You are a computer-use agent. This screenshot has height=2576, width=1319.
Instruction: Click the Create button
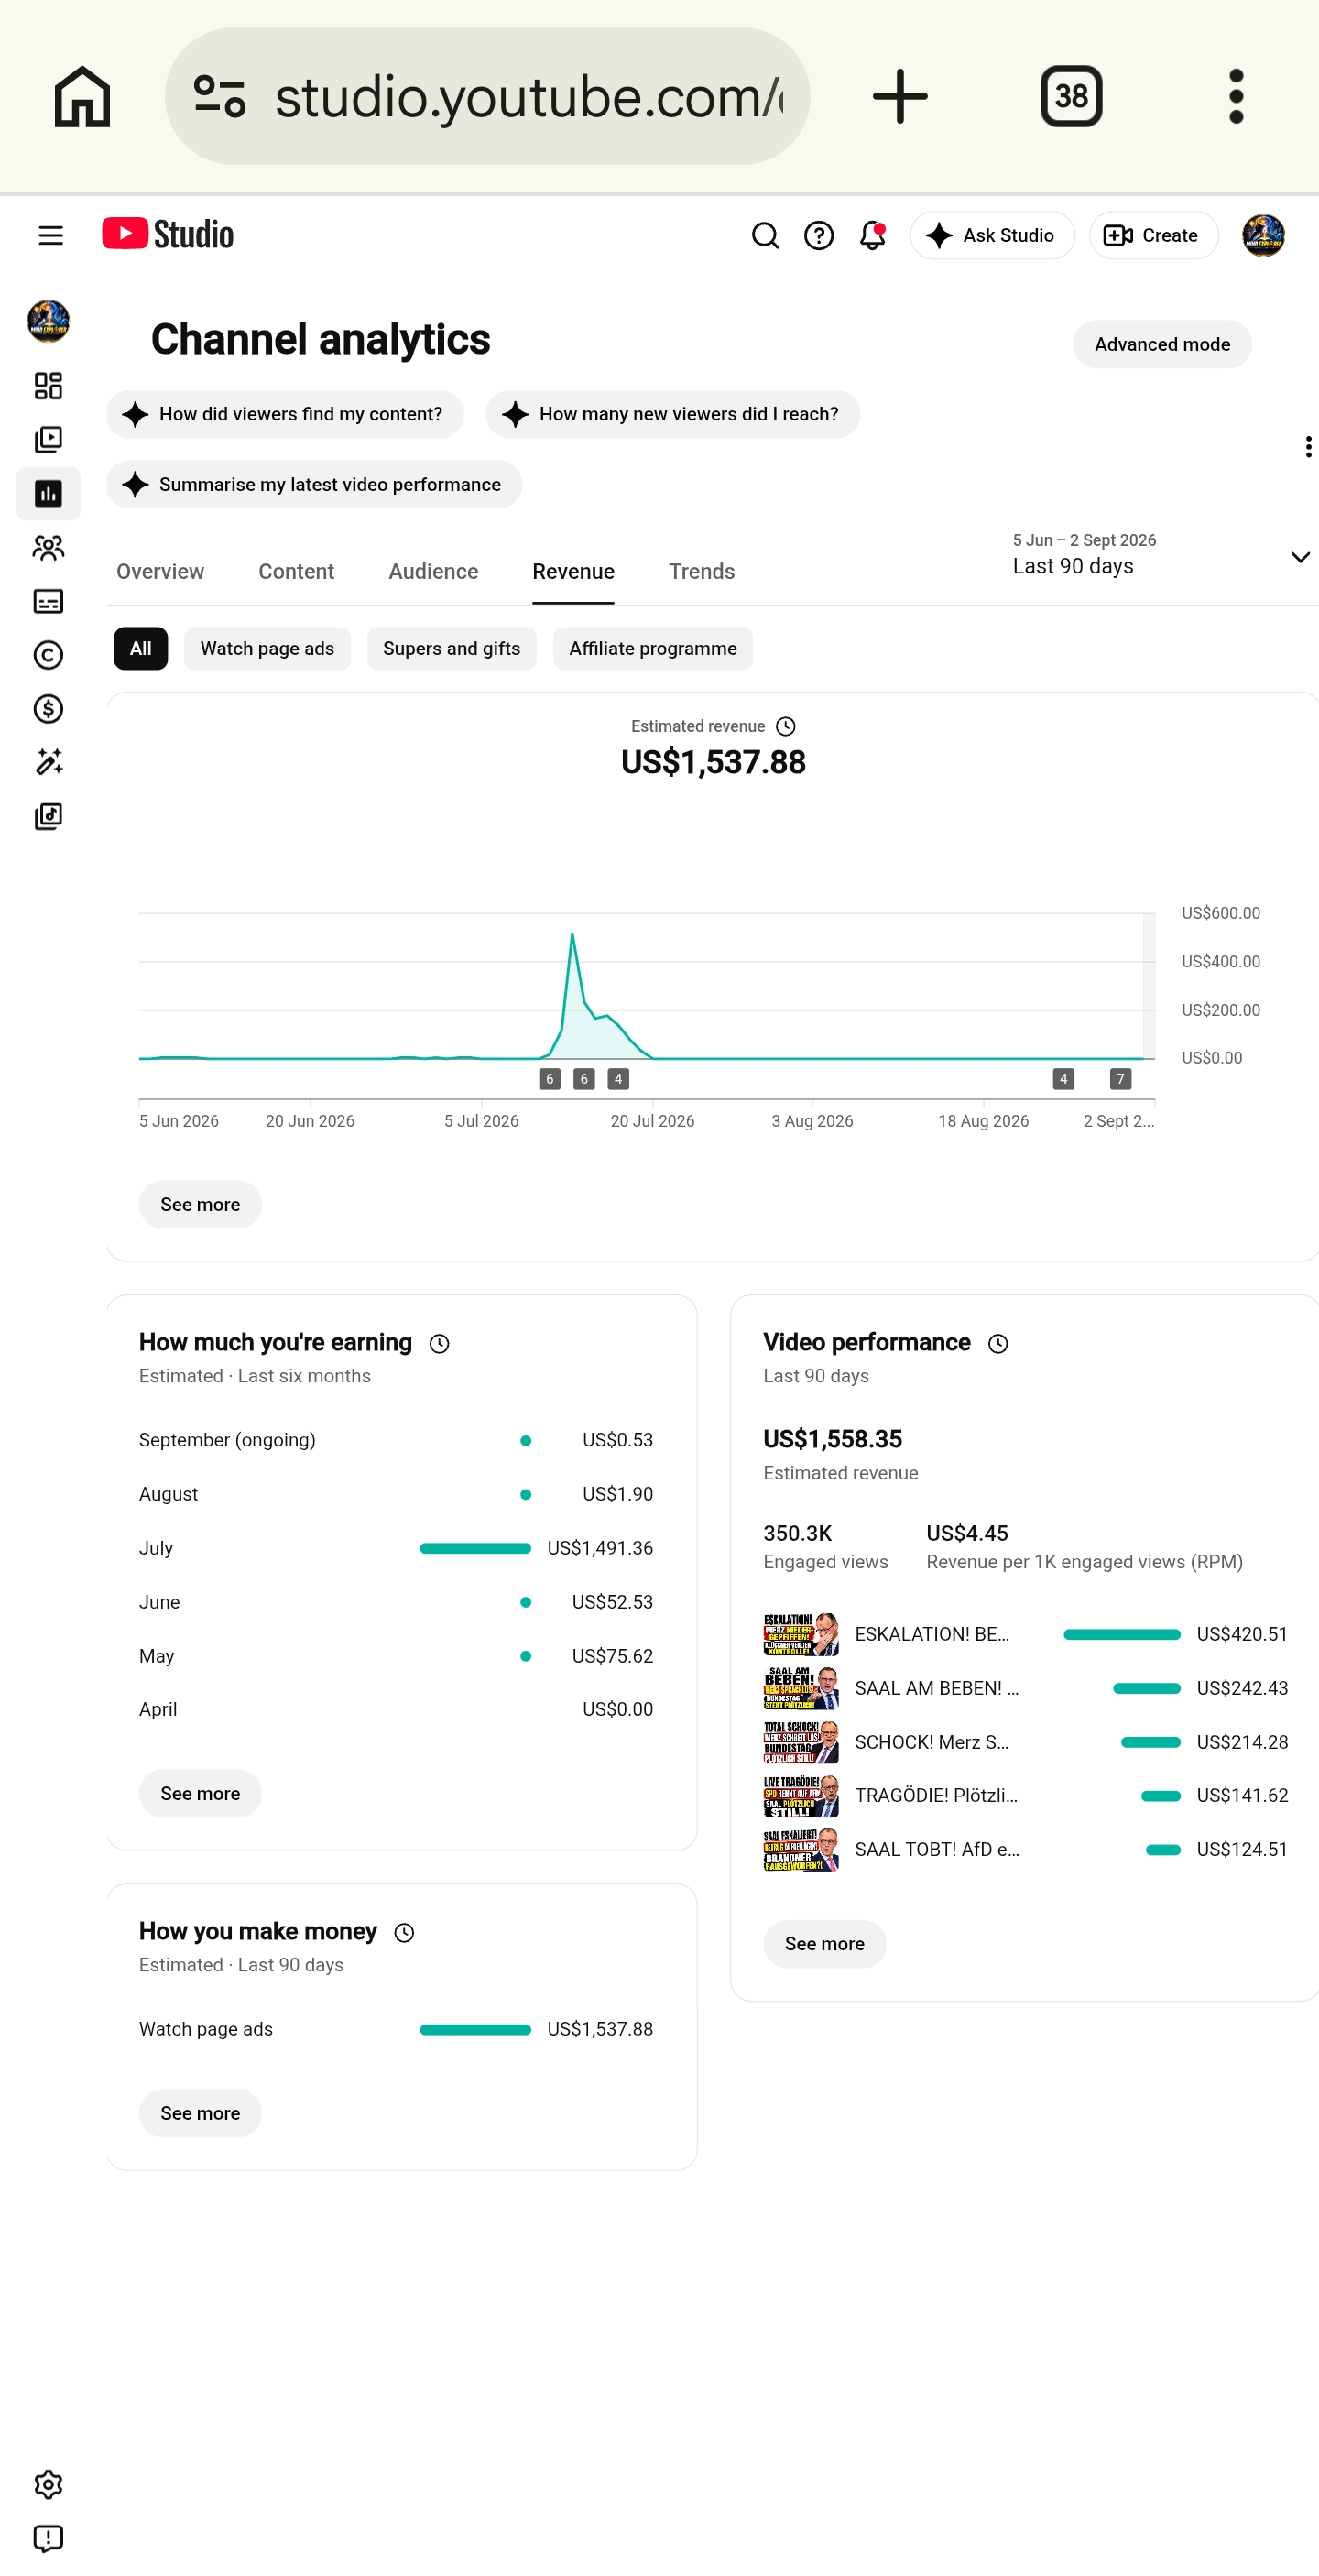click(1153, 235)
